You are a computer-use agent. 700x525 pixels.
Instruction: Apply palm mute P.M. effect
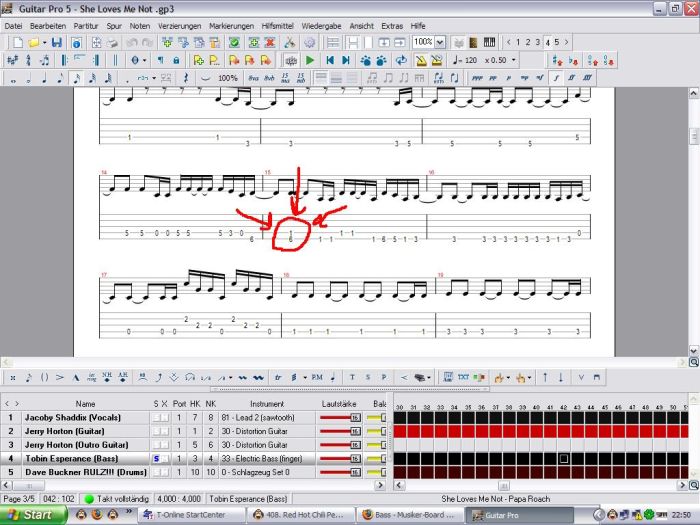pos(317,378)
